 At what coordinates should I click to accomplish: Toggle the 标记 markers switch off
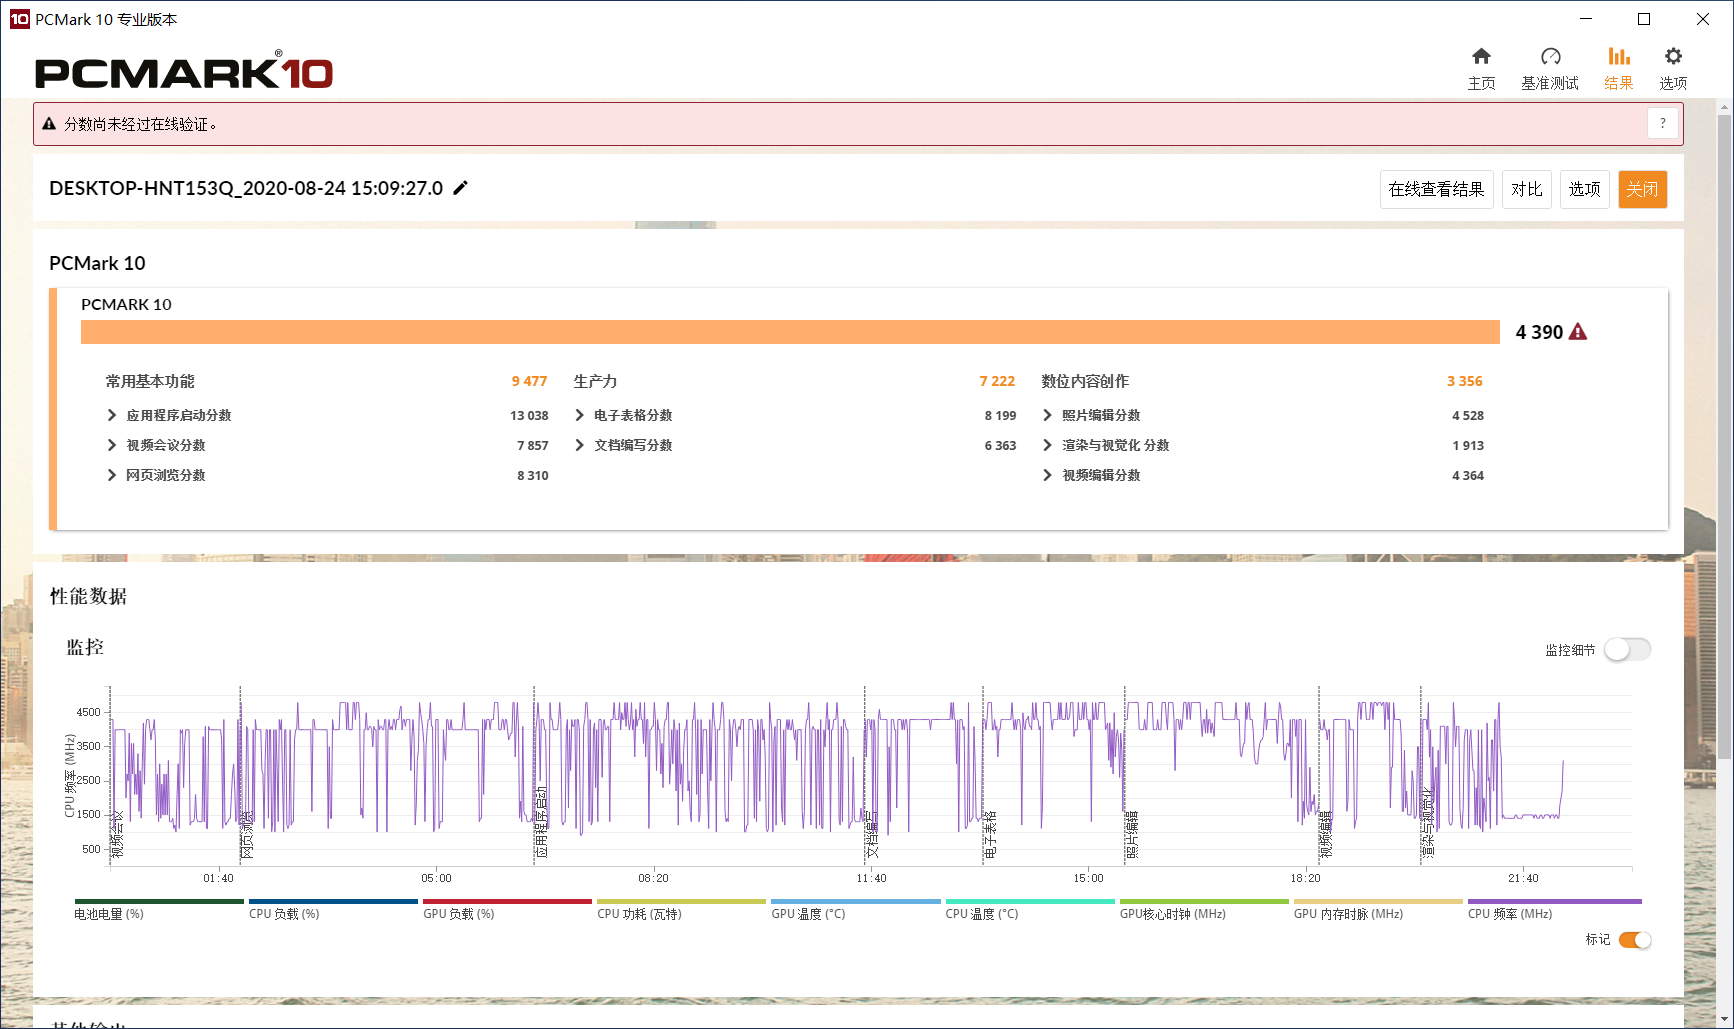(1635, 940)
